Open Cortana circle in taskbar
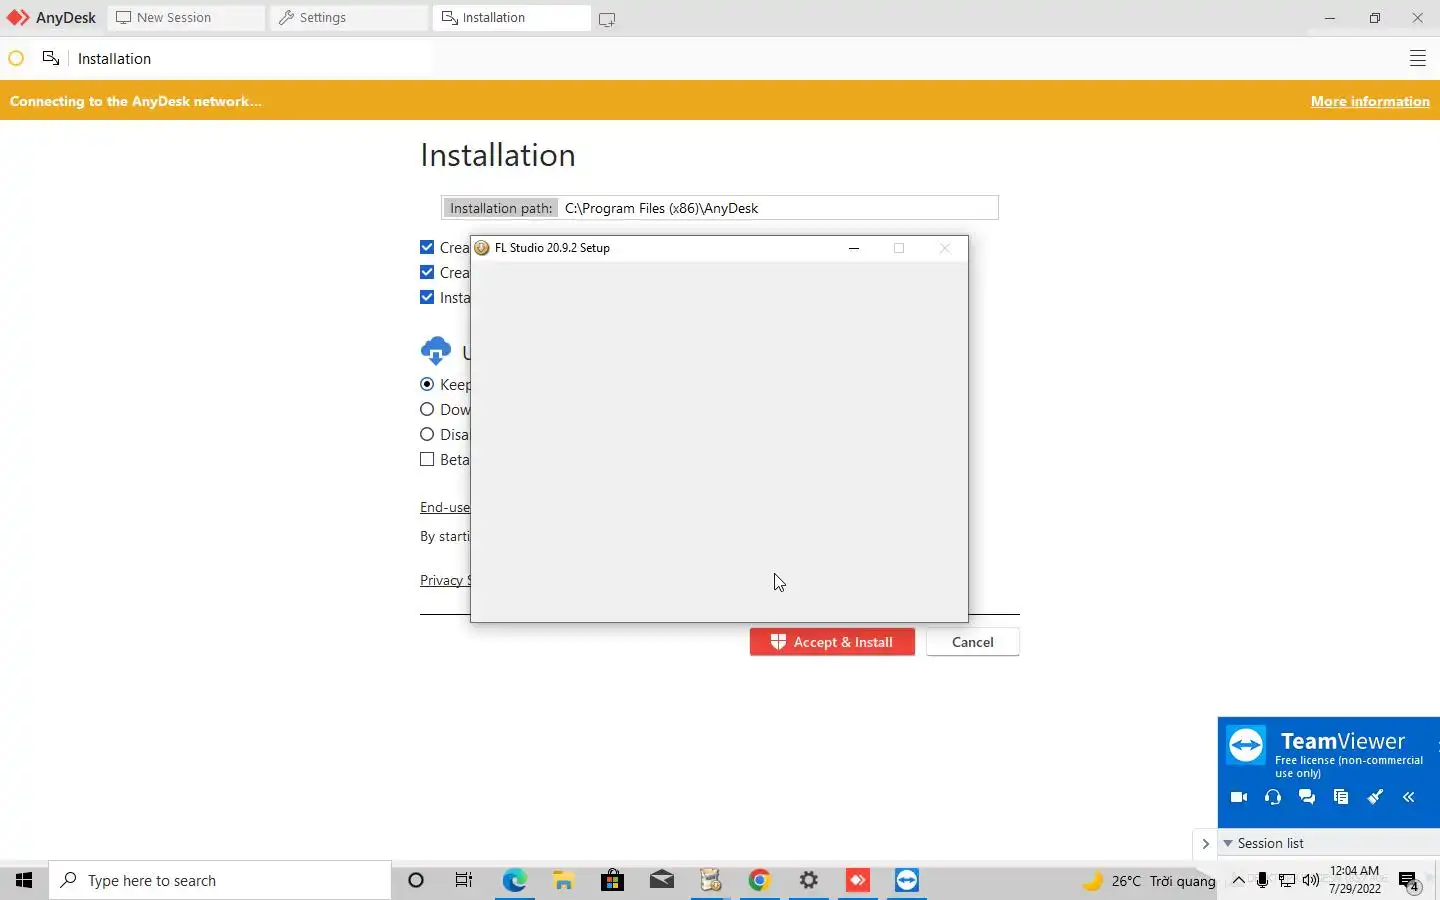 click(416, 880)
